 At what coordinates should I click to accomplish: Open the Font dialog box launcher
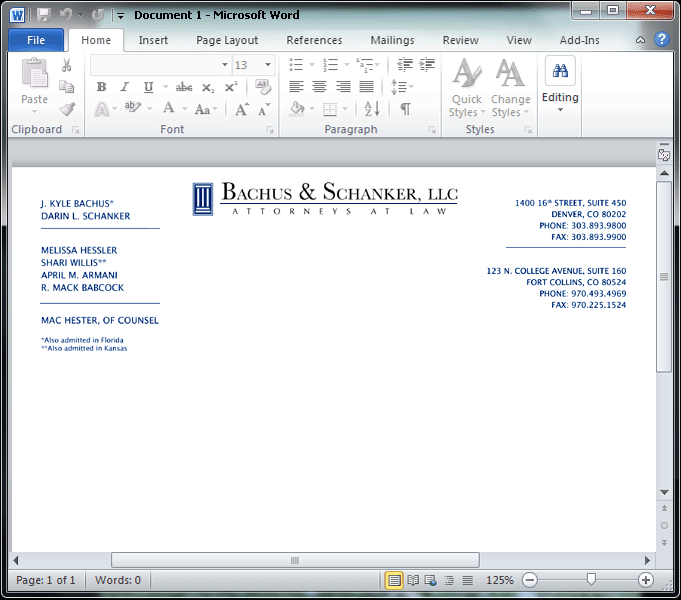(x=270, y=130)
